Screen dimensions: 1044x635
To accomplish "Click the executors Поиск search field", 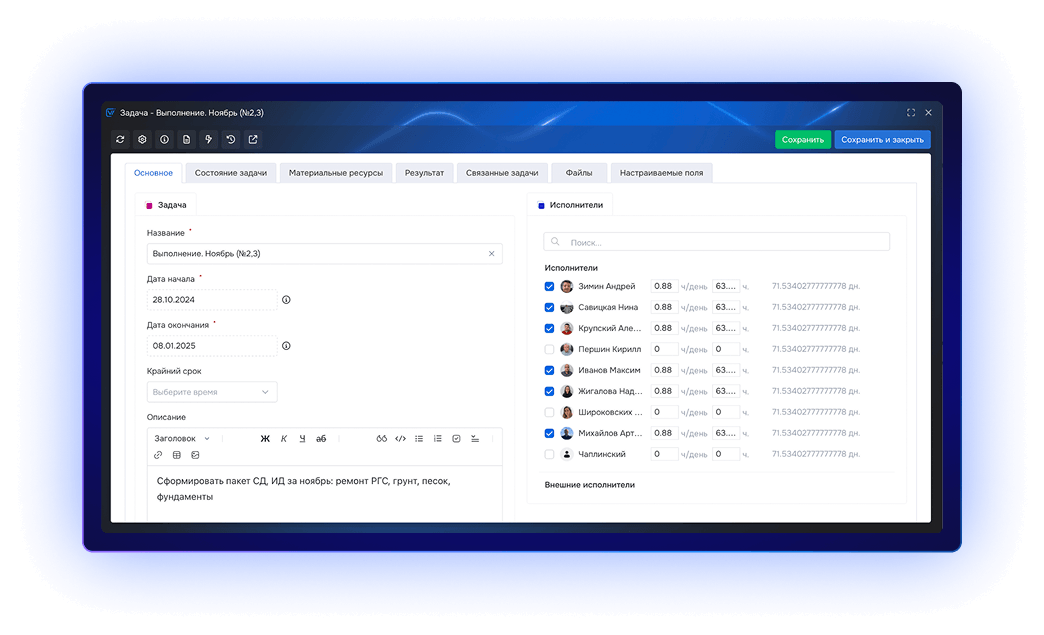I will 716,242.
